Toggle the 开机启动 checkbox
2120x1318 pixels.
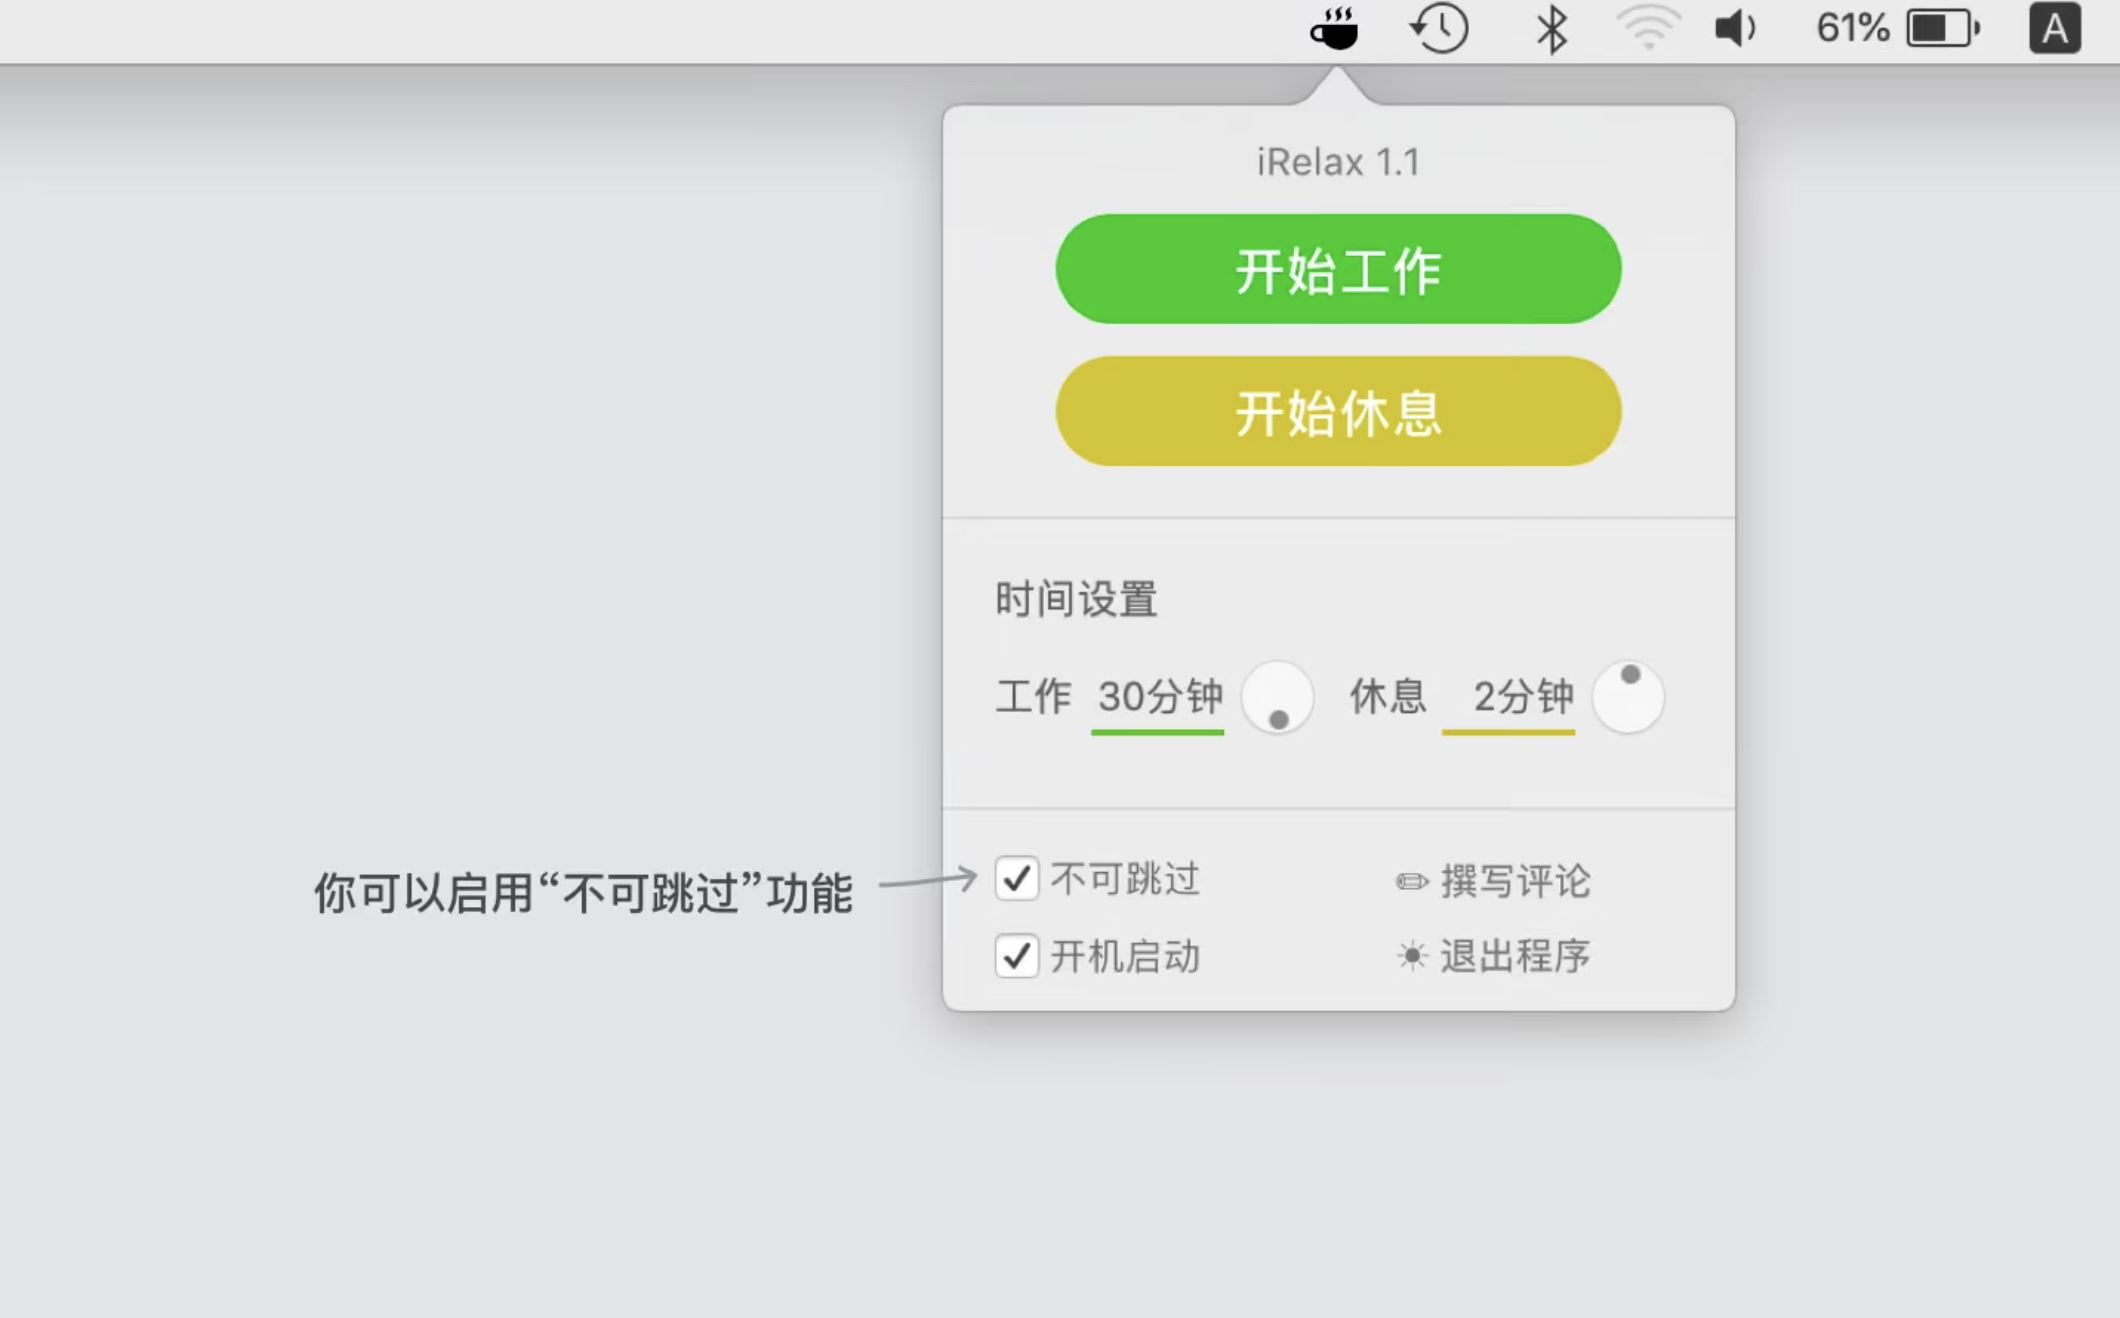[x=1017, y=957]
